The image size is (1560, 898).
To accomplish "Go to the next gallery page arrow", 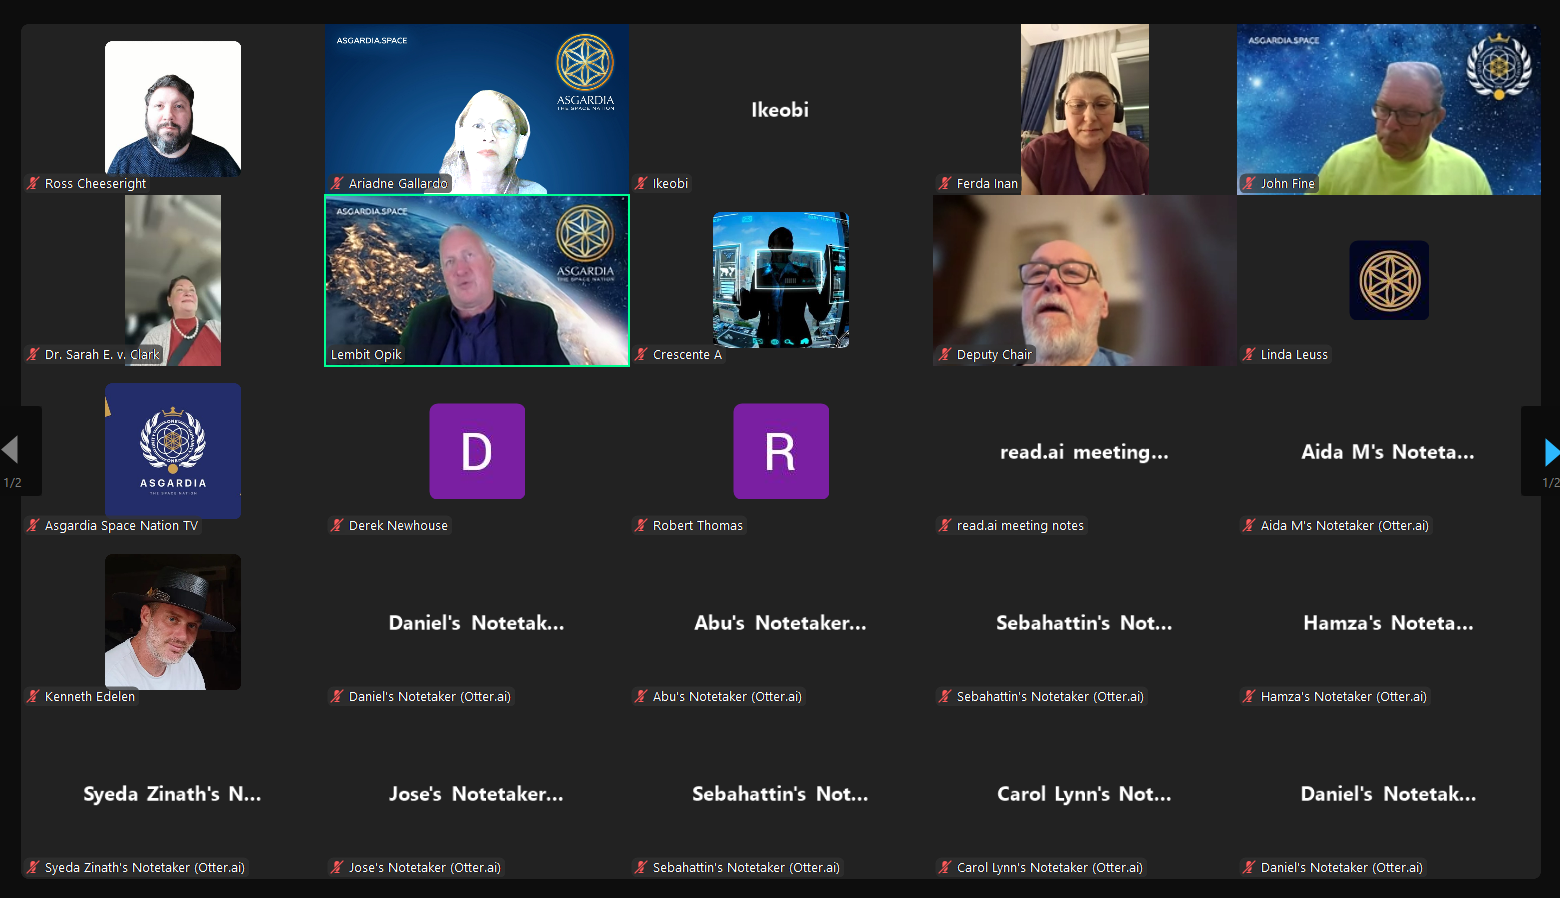I will 1549,452.
